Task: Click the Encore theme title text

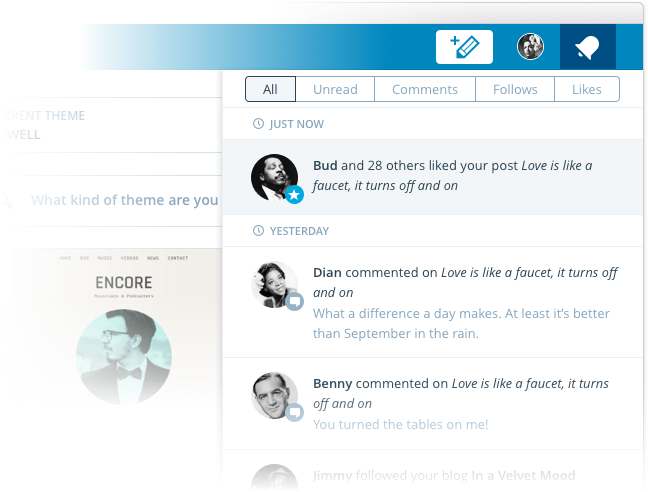Action: (x=124, y=284)
